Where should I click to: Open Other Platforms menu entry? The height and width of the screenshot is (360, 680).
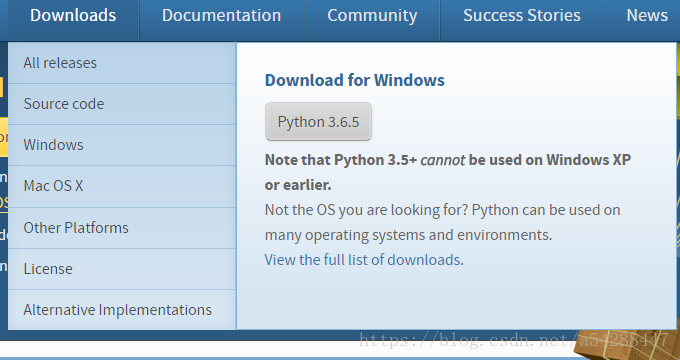pos(122,228)
